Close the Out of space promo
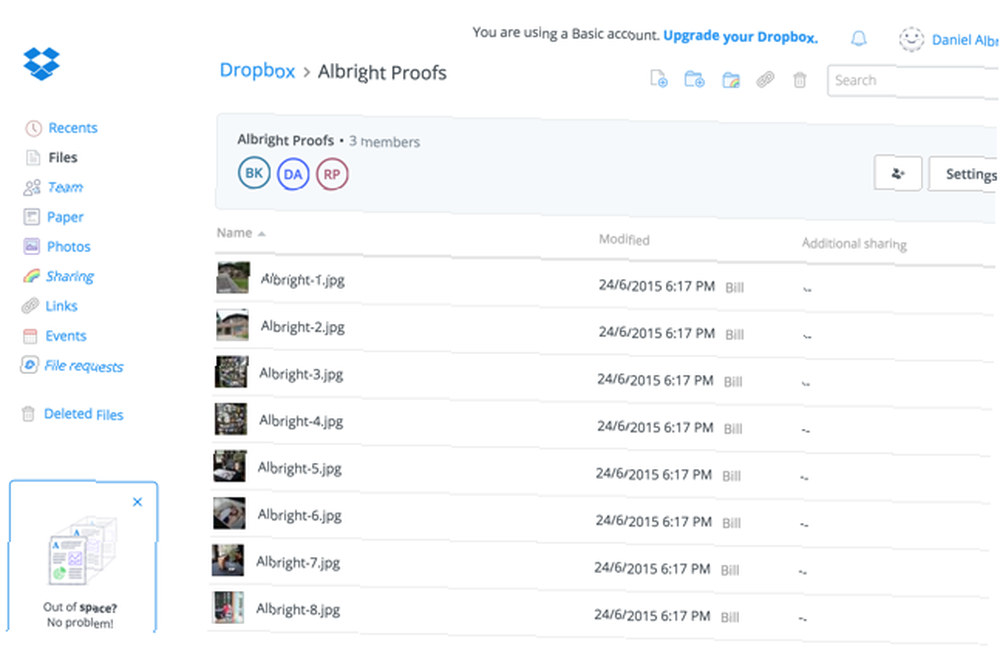 coord(137,502)
